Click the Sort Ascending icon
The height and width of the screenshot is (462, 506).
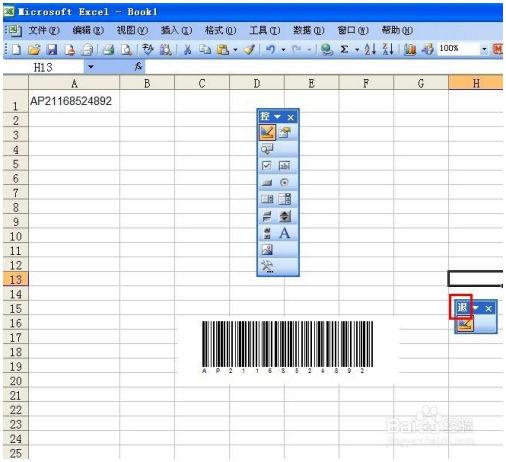(370, 49)
